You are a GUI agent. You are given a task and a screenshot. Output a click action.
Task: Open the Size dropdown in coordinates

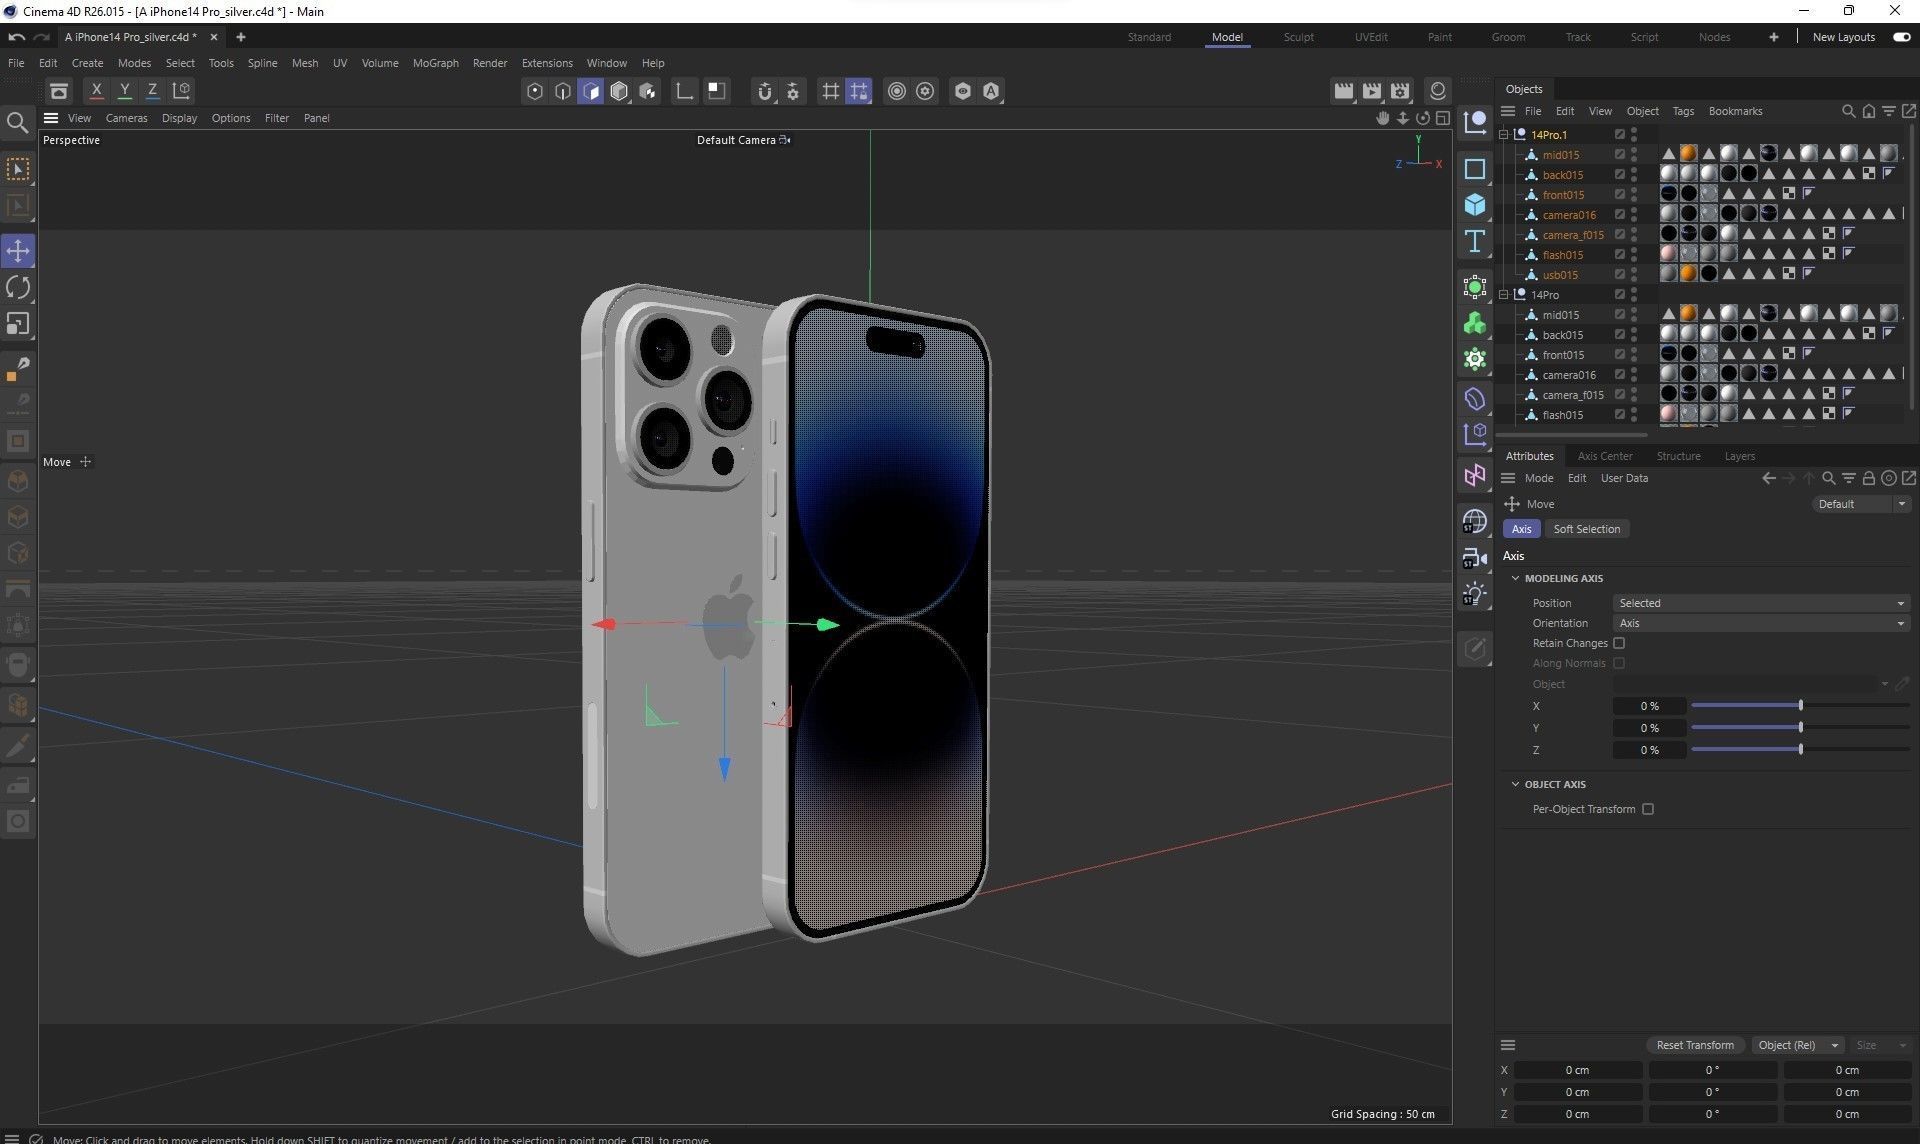(x=1880, y=1045)
